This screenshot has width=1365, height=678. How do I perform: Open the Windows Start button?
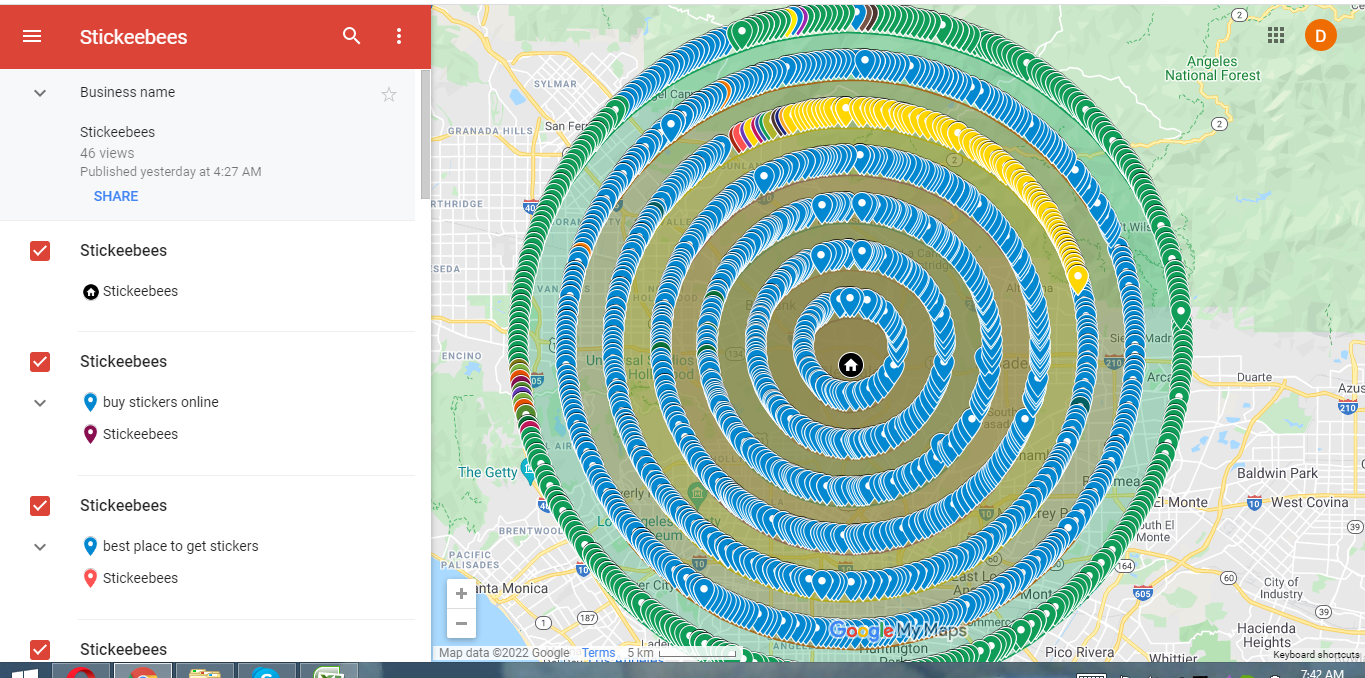point(24,673)
